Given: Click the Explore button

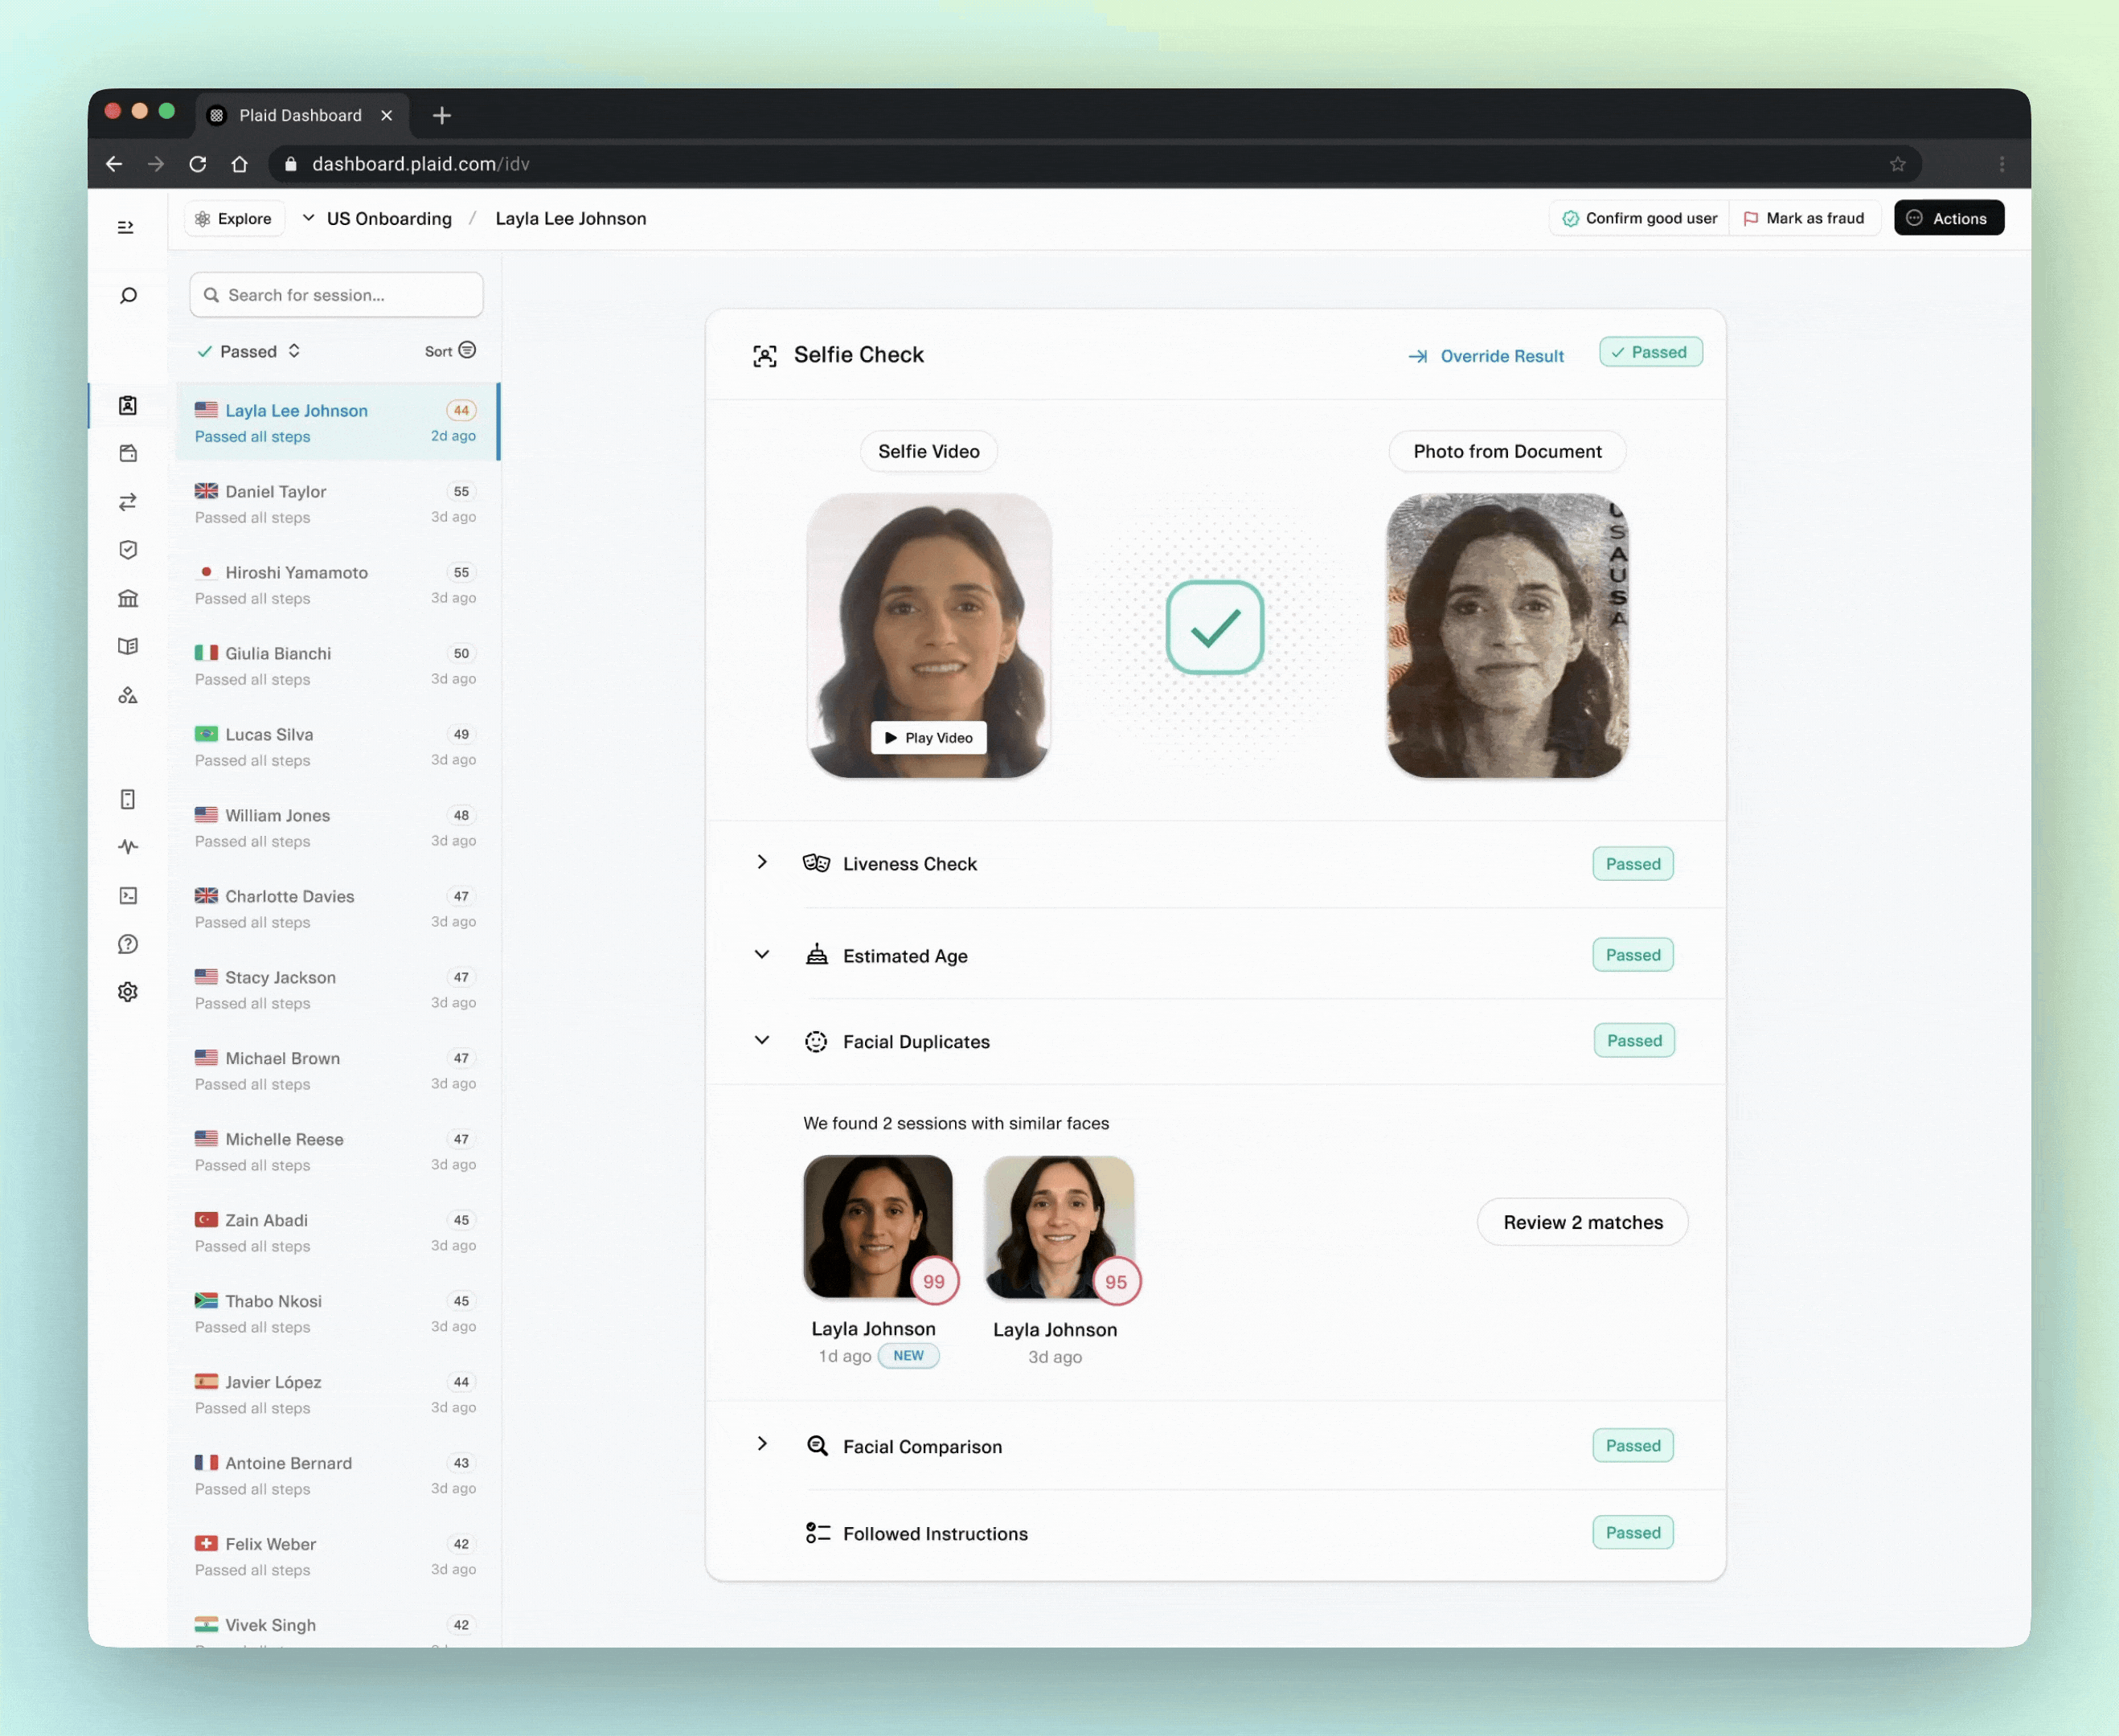Looking at the screenshot, I should pyautogui.click(x=234, y=219).
